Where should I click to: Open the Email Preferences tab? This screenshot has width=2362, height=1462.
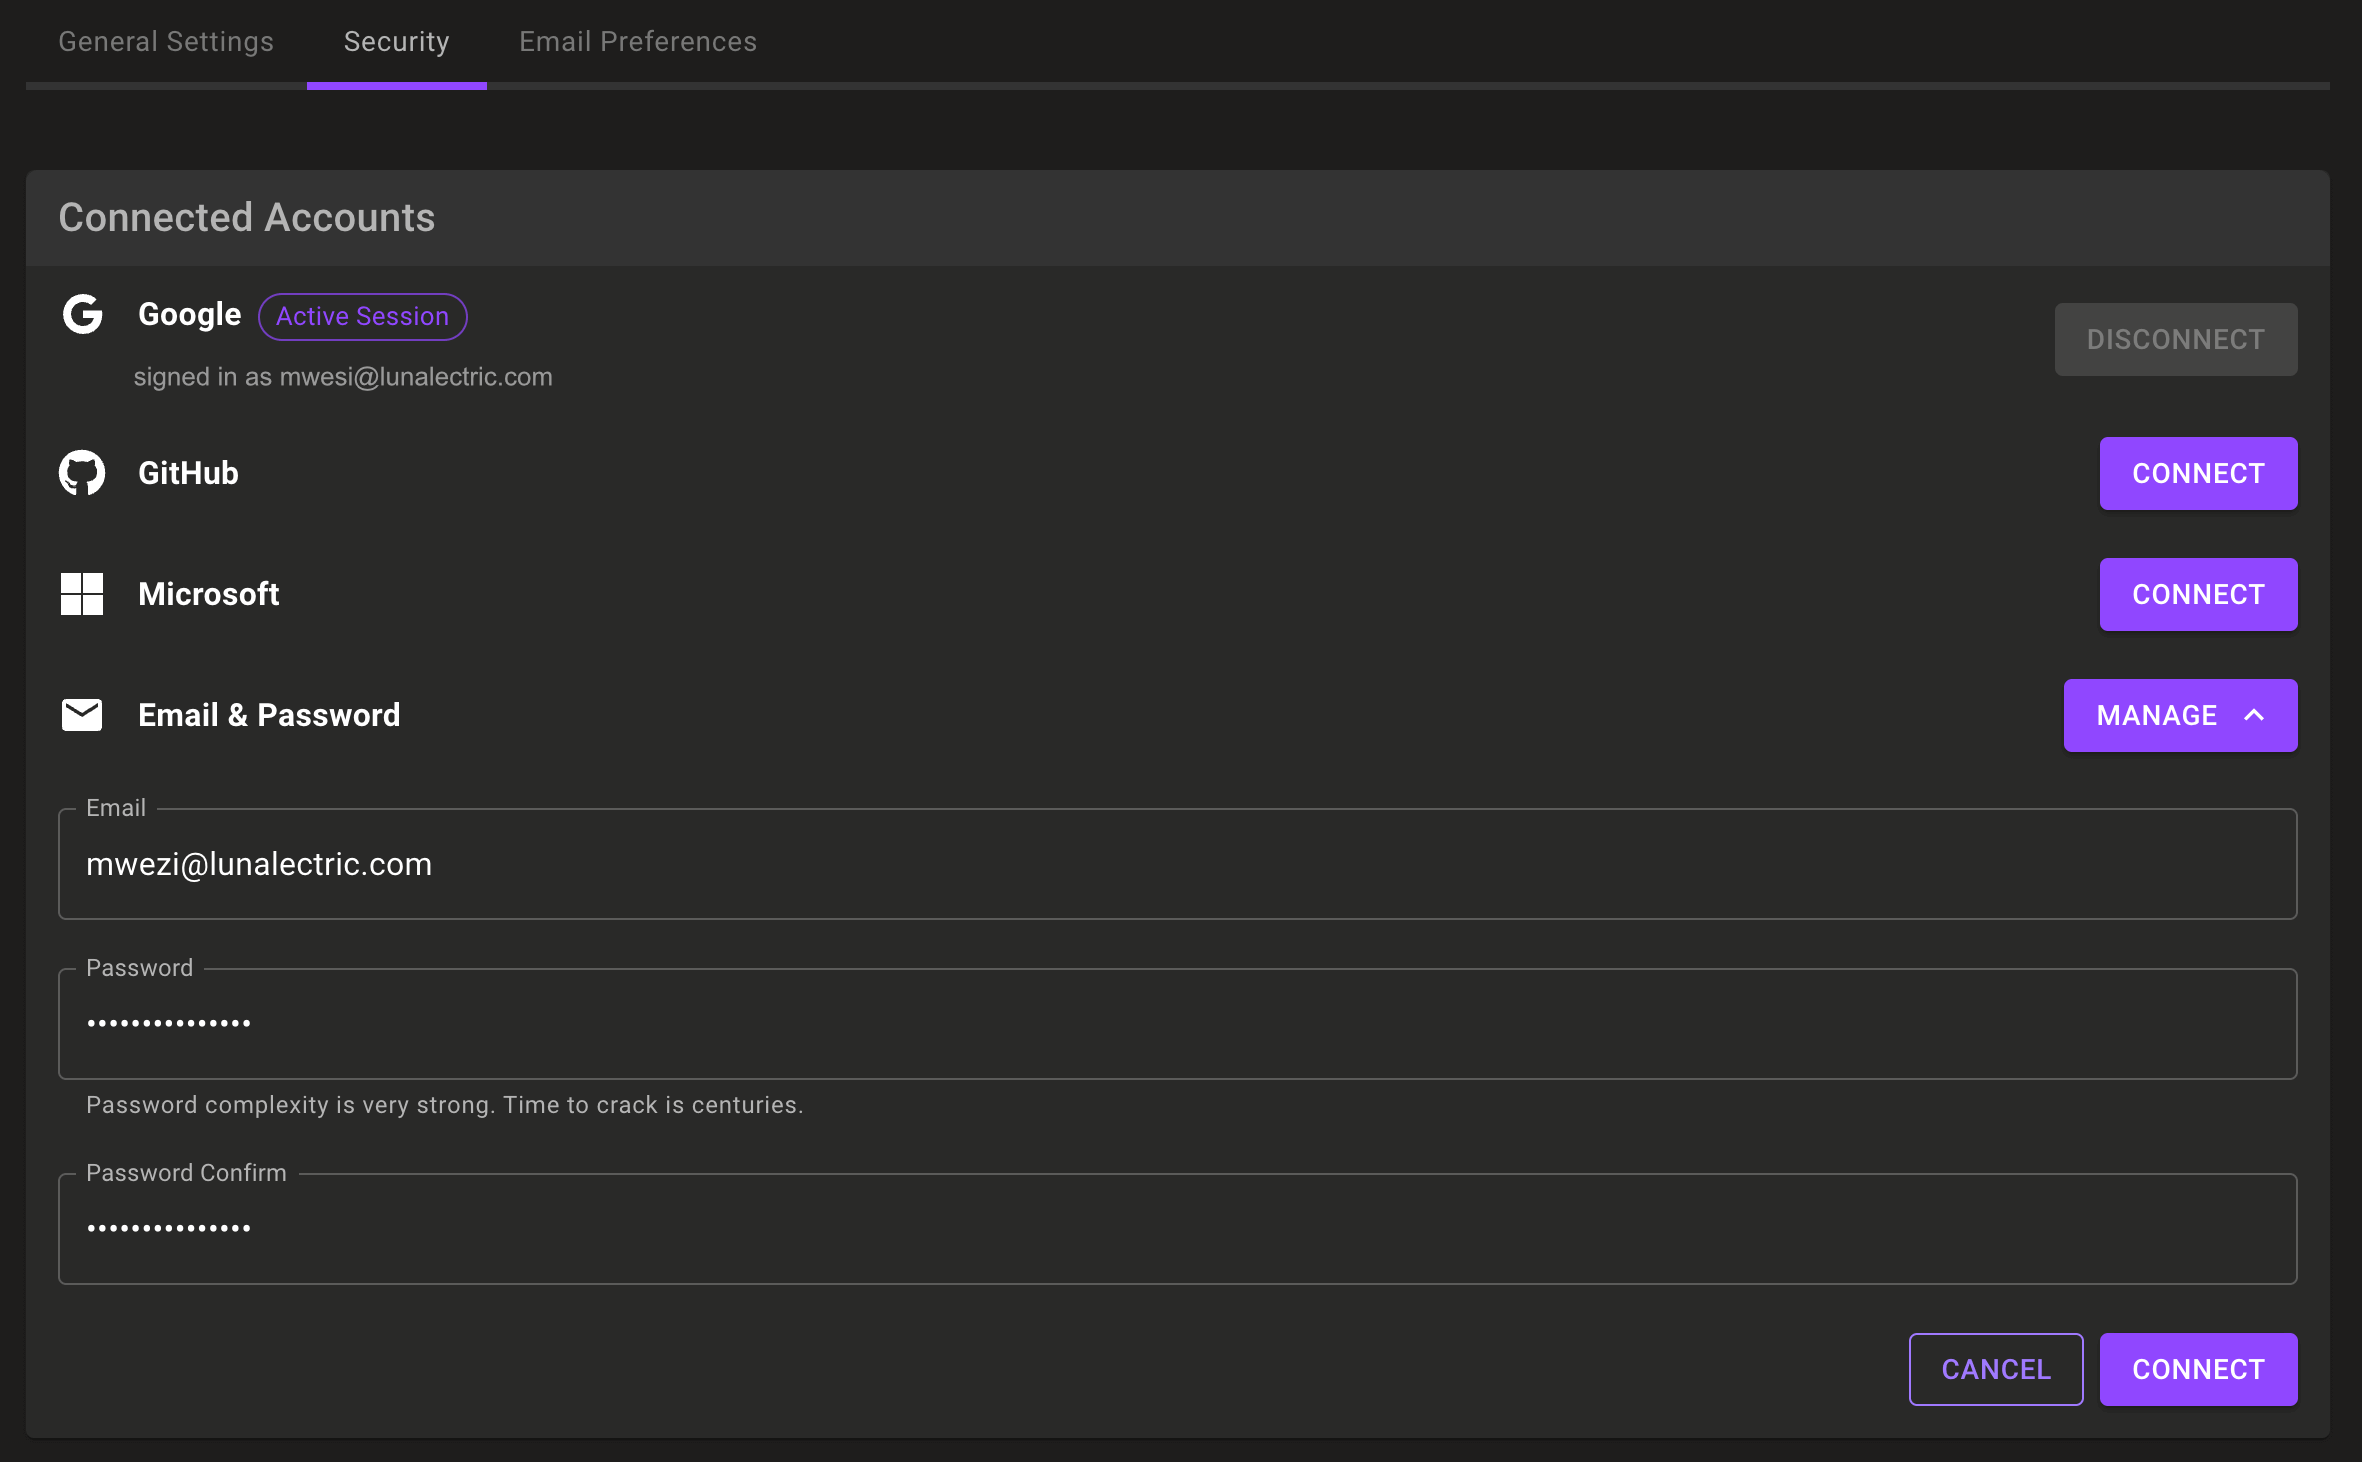pyautogui.click(x=638, y=42)
